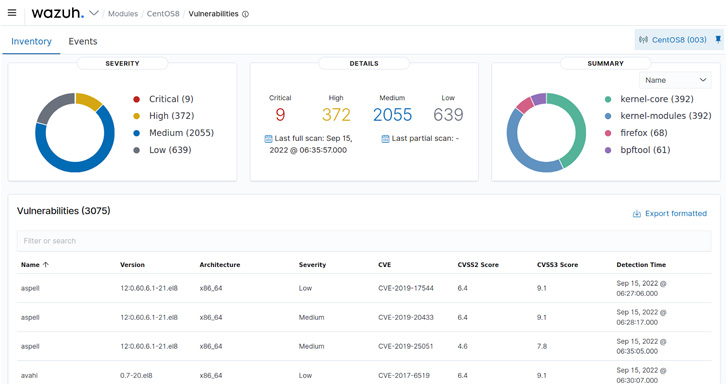Unpin the CentOS8 agent

(x=718, y=39)
